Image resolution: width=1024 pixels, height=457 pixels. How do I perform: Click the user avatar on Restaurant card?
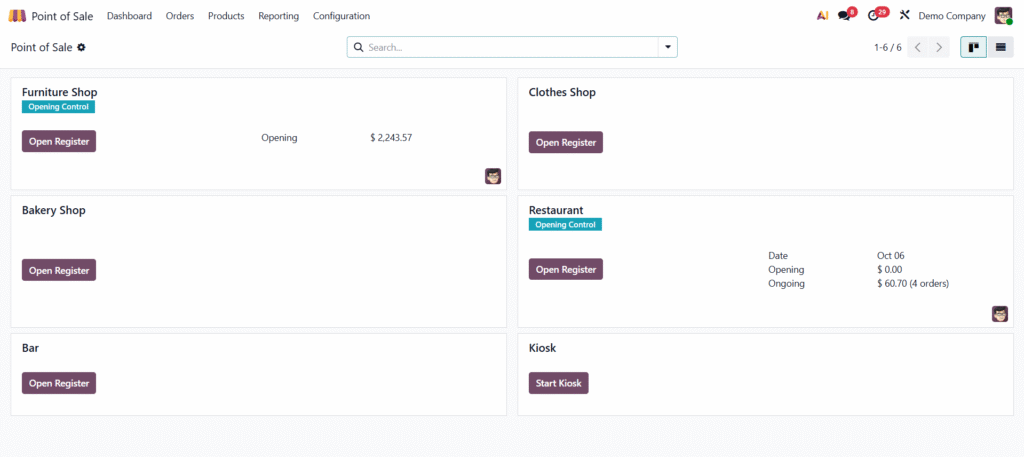(1000, 314)
